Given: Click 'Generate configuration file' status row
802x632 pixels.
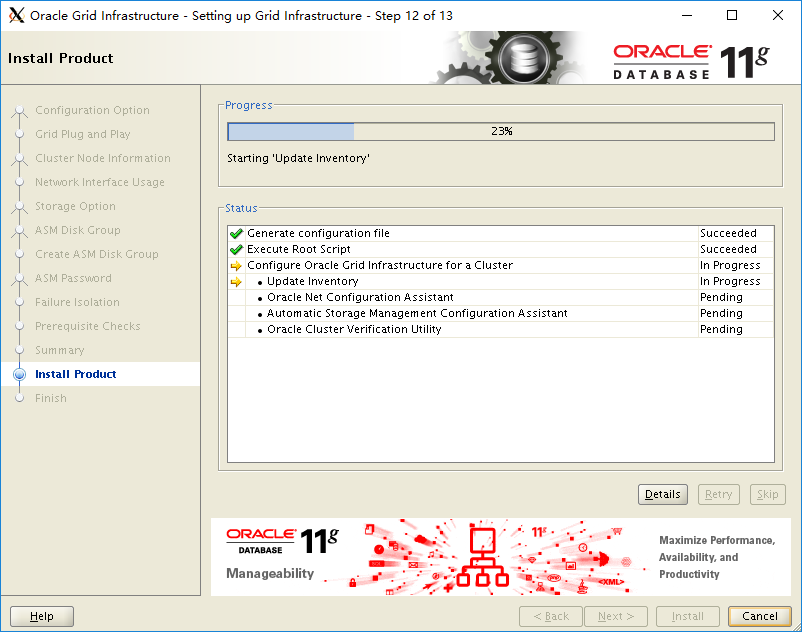Looking at the screenshot, I should (x=501, y=234).
